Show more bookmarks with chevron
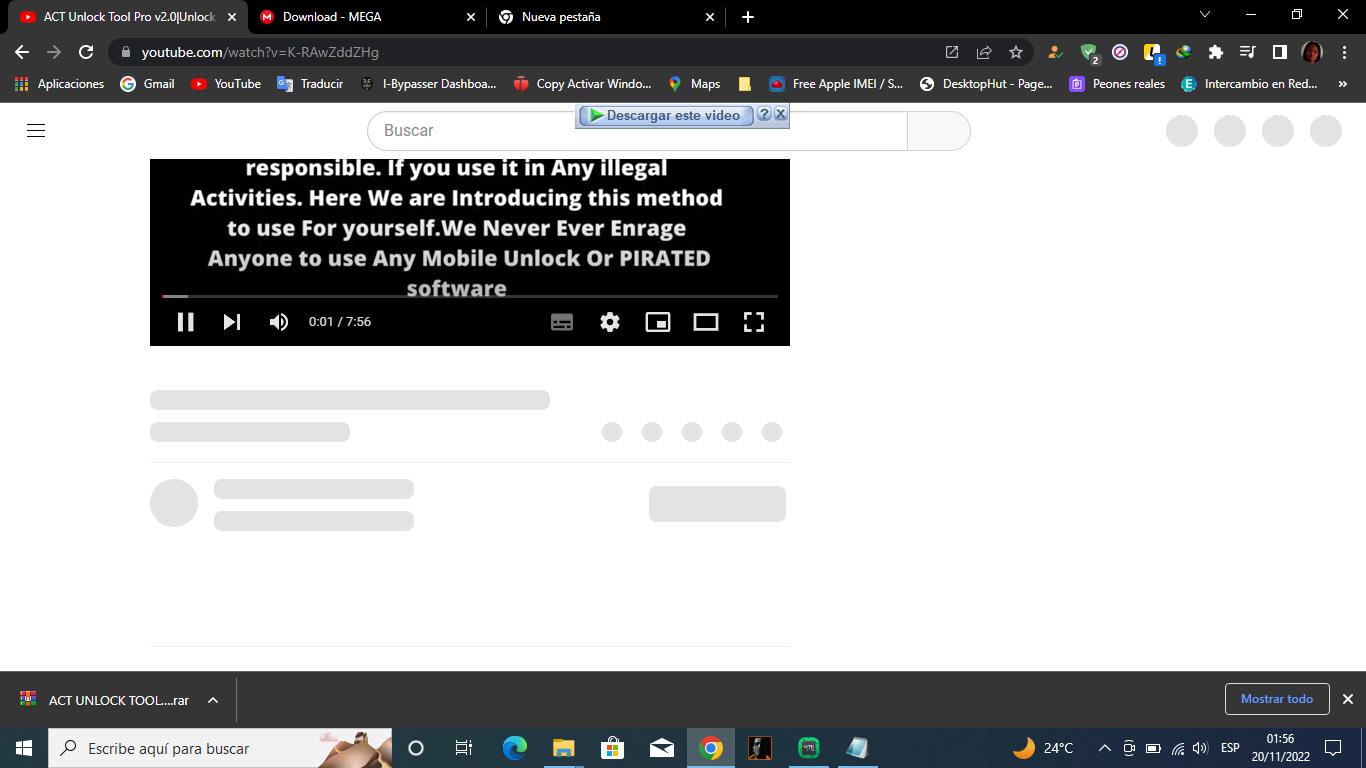 (x=1343, y=84)
